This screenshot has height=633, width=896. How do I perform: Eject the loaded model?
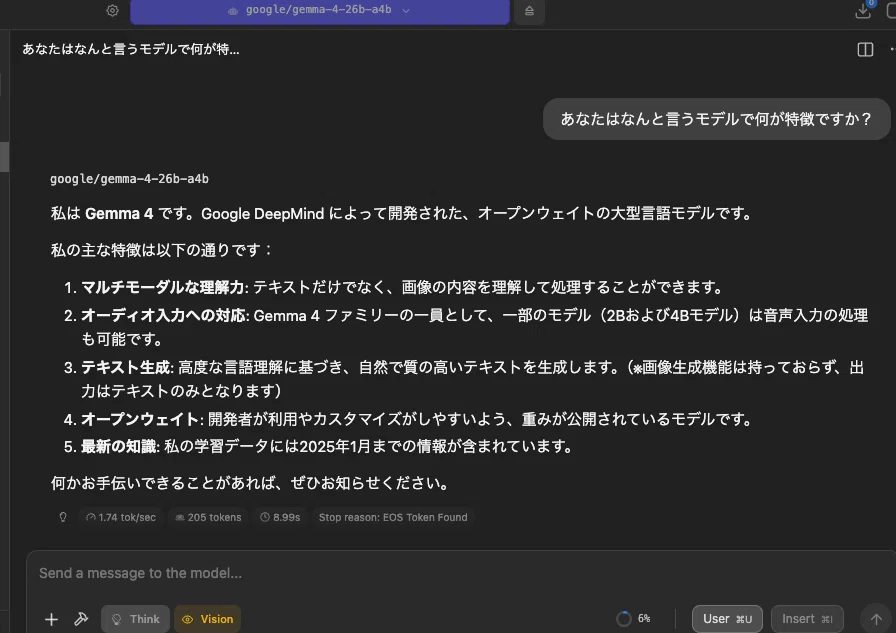529,11
